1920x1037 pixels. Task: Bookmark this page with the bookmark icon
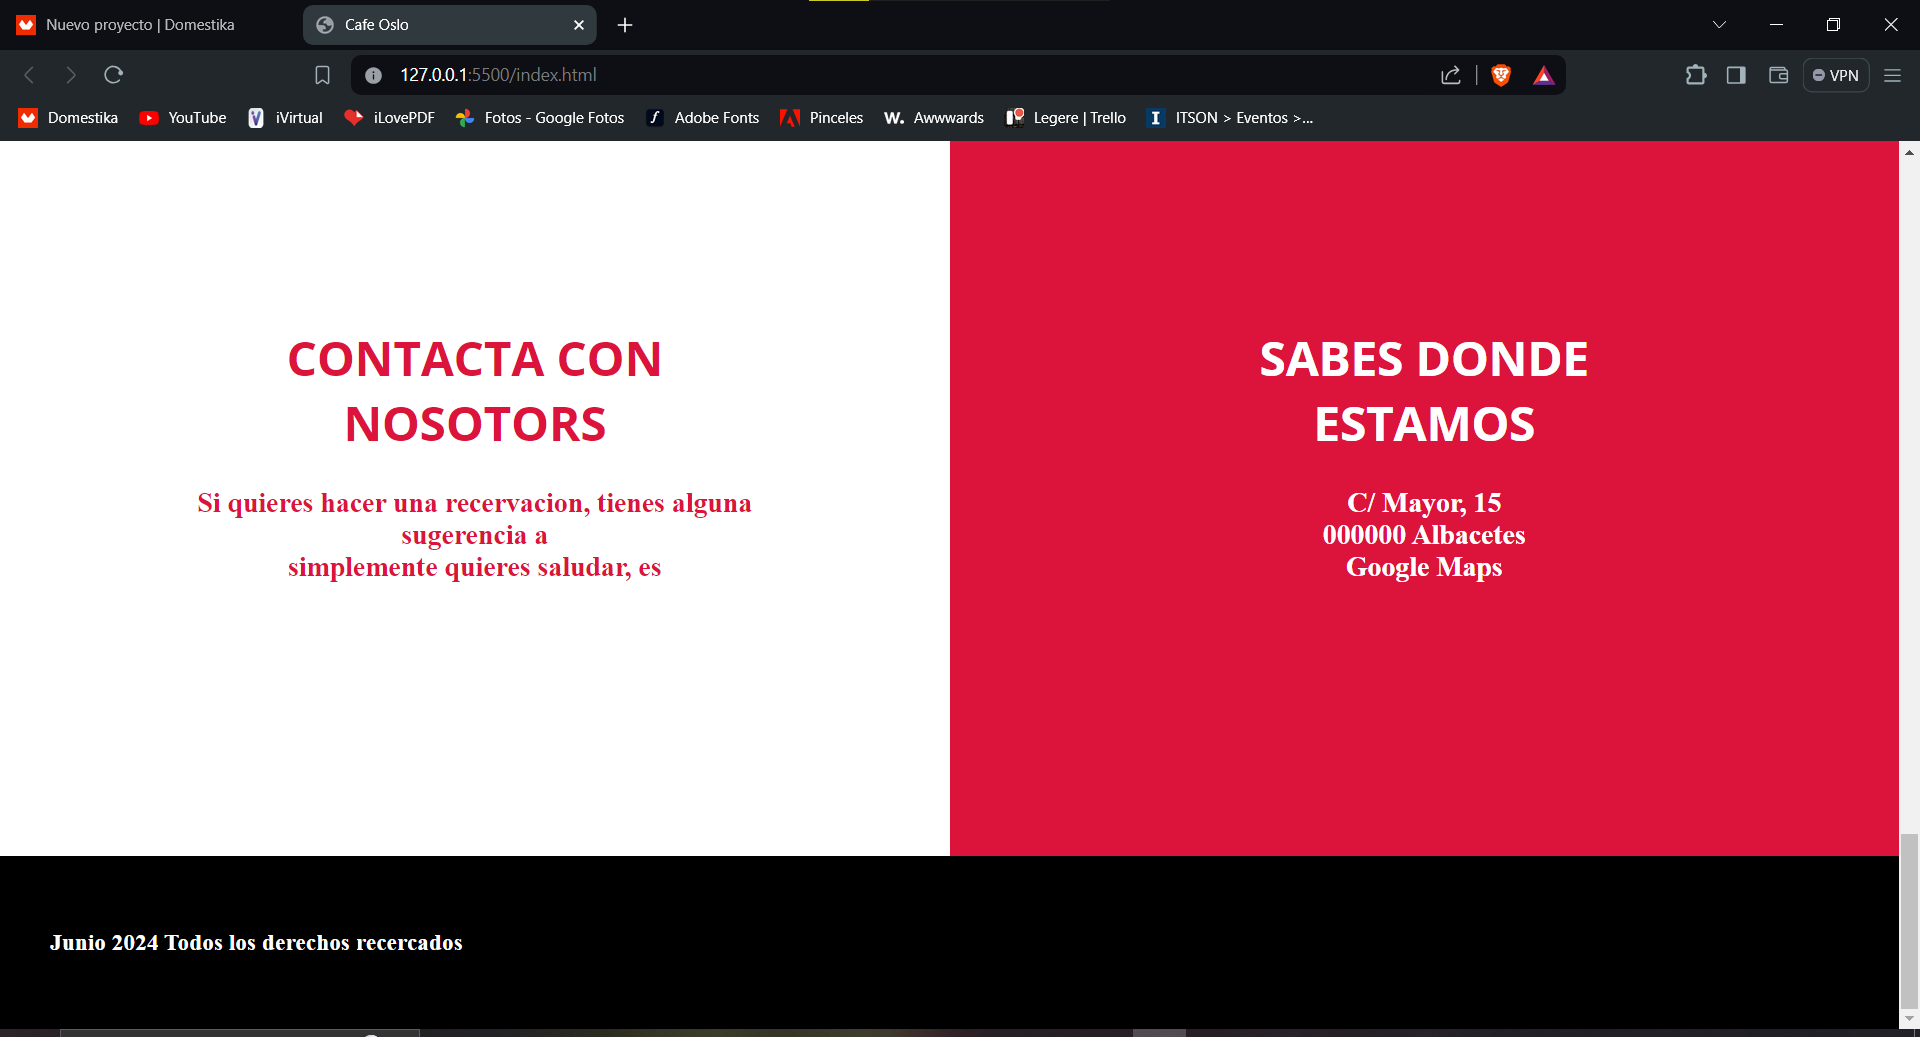click(322, 75)
